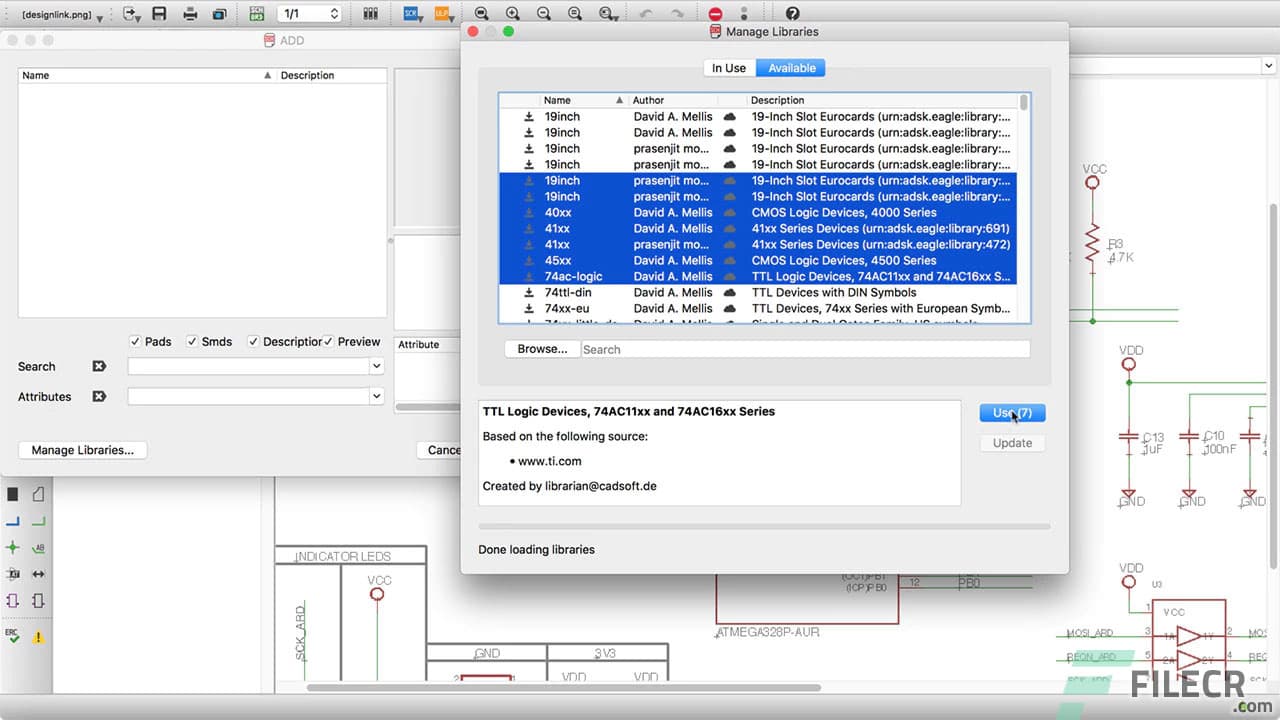Click the Browse... button

(542, 349)
